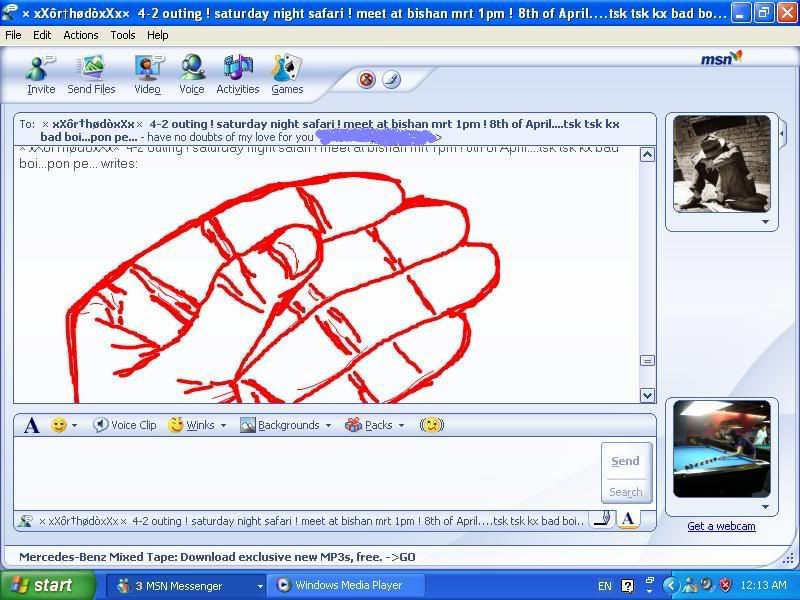Open the Activities icon
Image resolution: width=800 pixels, height=600 pixels.
point(238,74)
